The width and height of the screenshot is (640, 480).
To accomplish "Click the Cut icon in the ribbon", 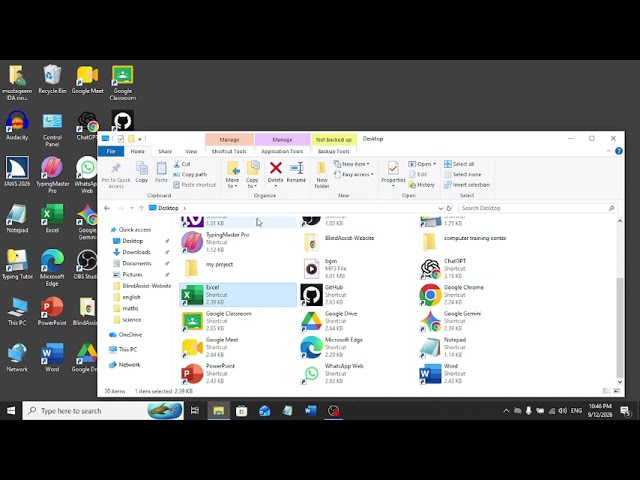I will pyautogui.click(x=177, y=164).
